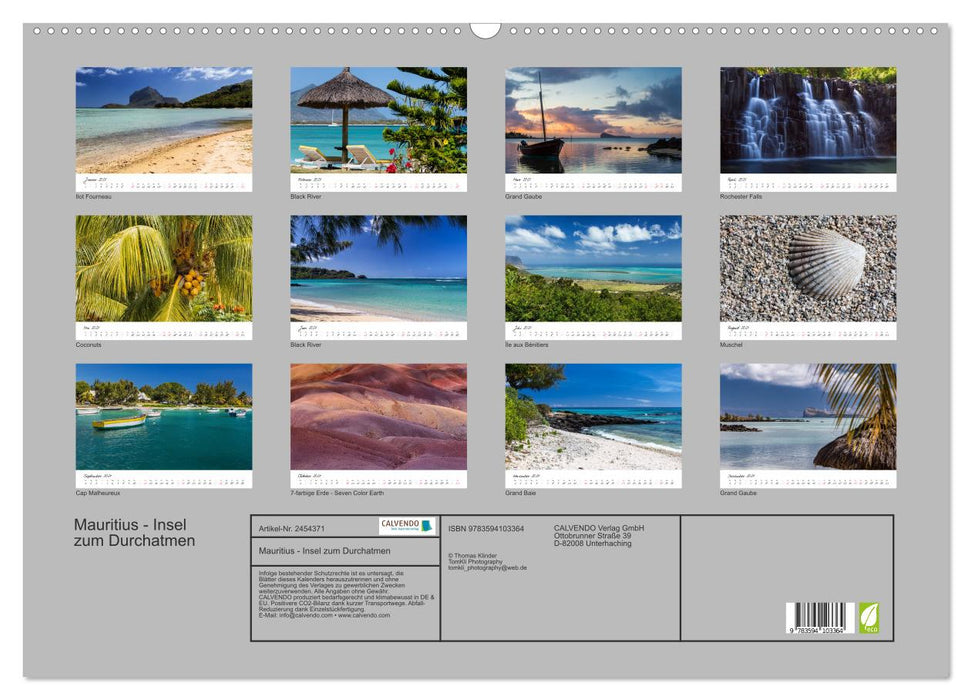
Task: Click the caption 'Muschel'
Action: click(731, 344)
